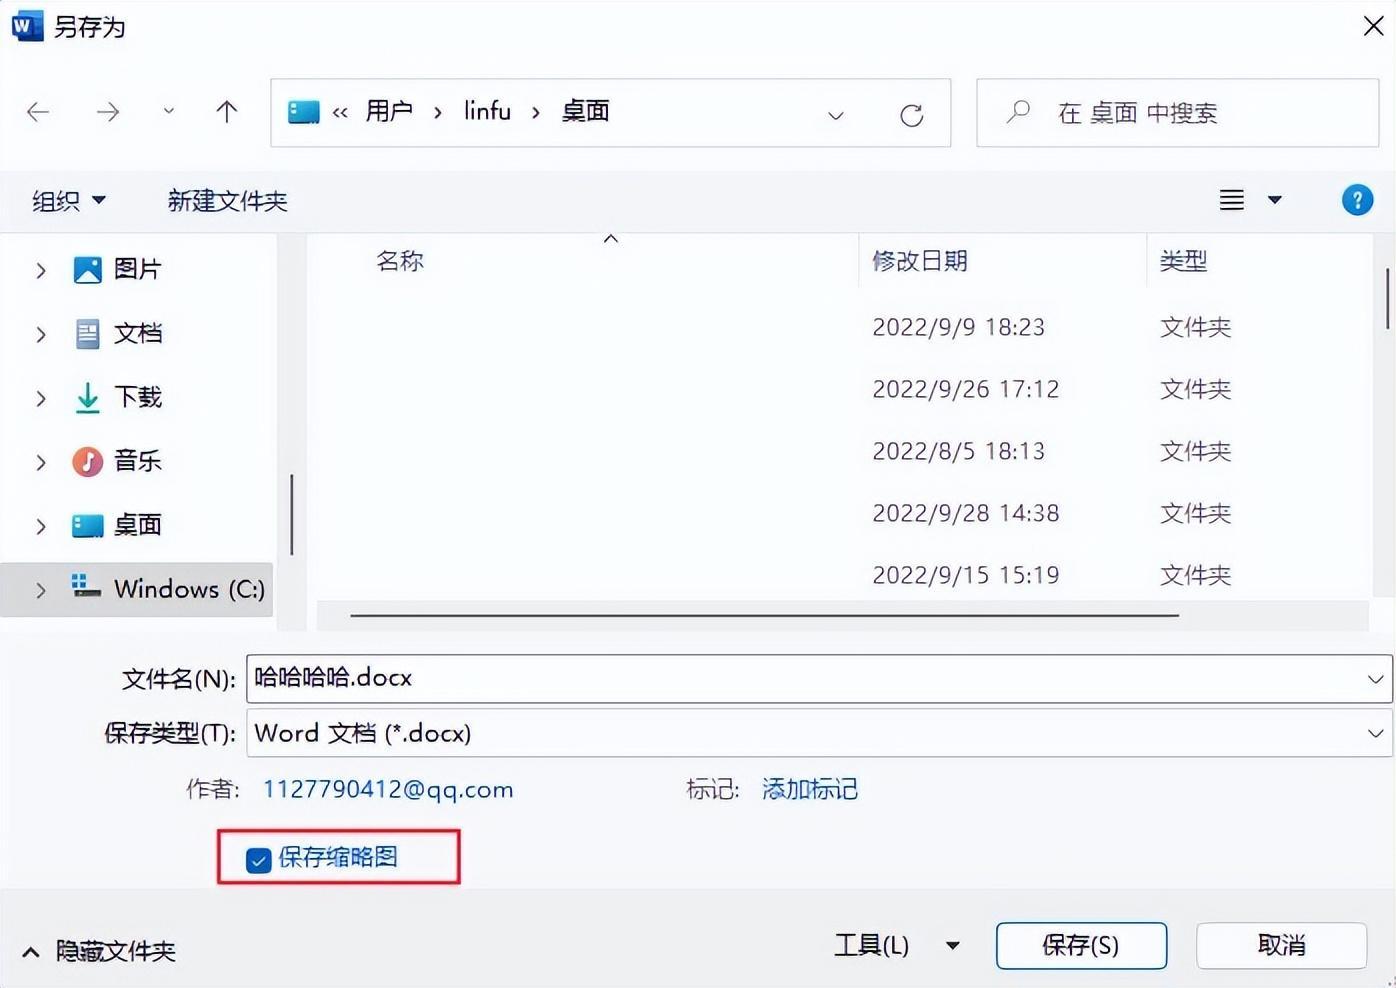
Task: Change the view layout icon
Action: tap(1232, 200)
